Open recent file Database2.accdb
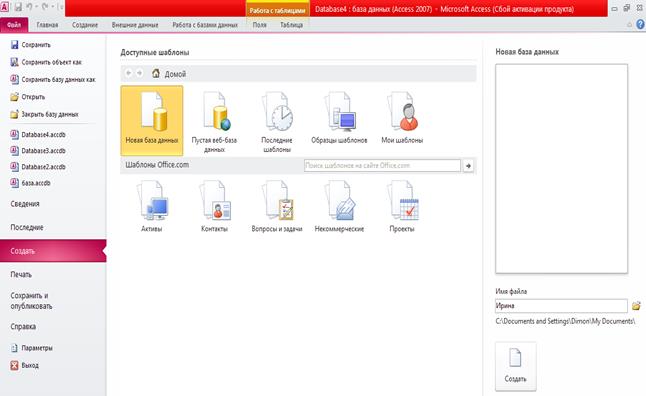Screen dimensions: 646x396 38,167
